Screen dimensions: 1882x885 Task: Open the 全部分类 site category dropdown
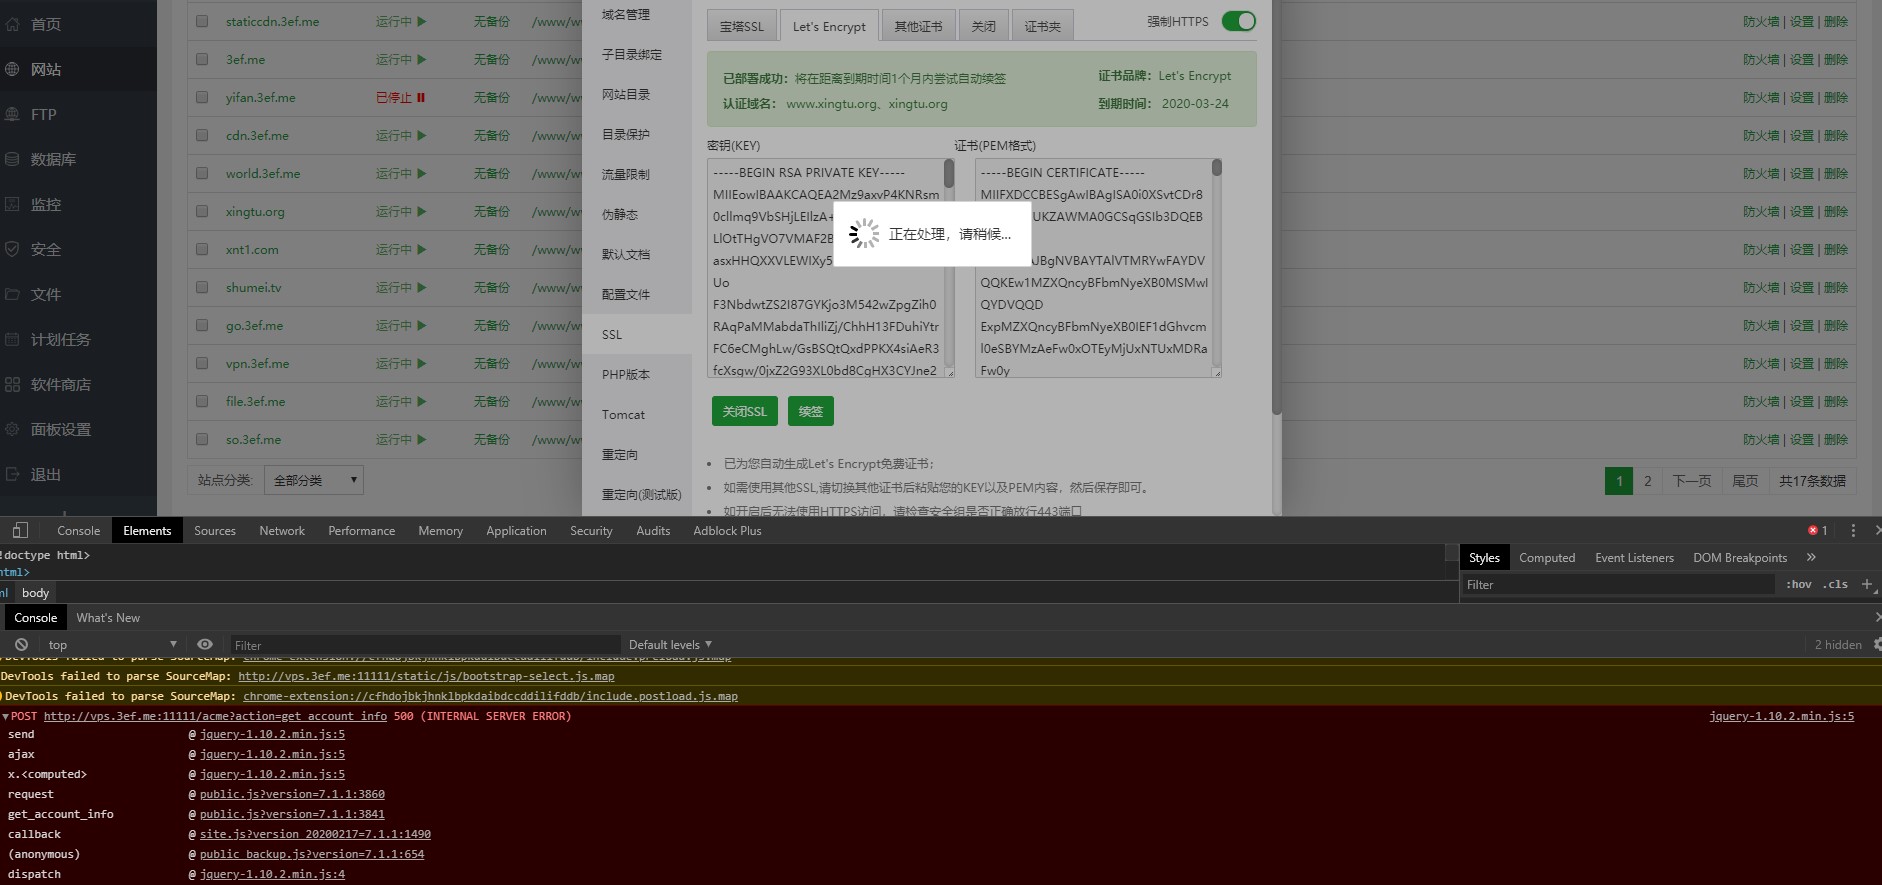314,480
